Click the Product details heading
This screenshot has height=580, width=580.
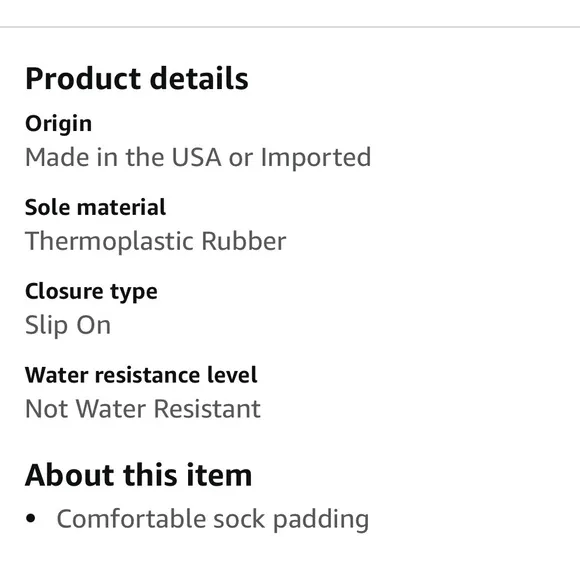[x=136, y=79]
